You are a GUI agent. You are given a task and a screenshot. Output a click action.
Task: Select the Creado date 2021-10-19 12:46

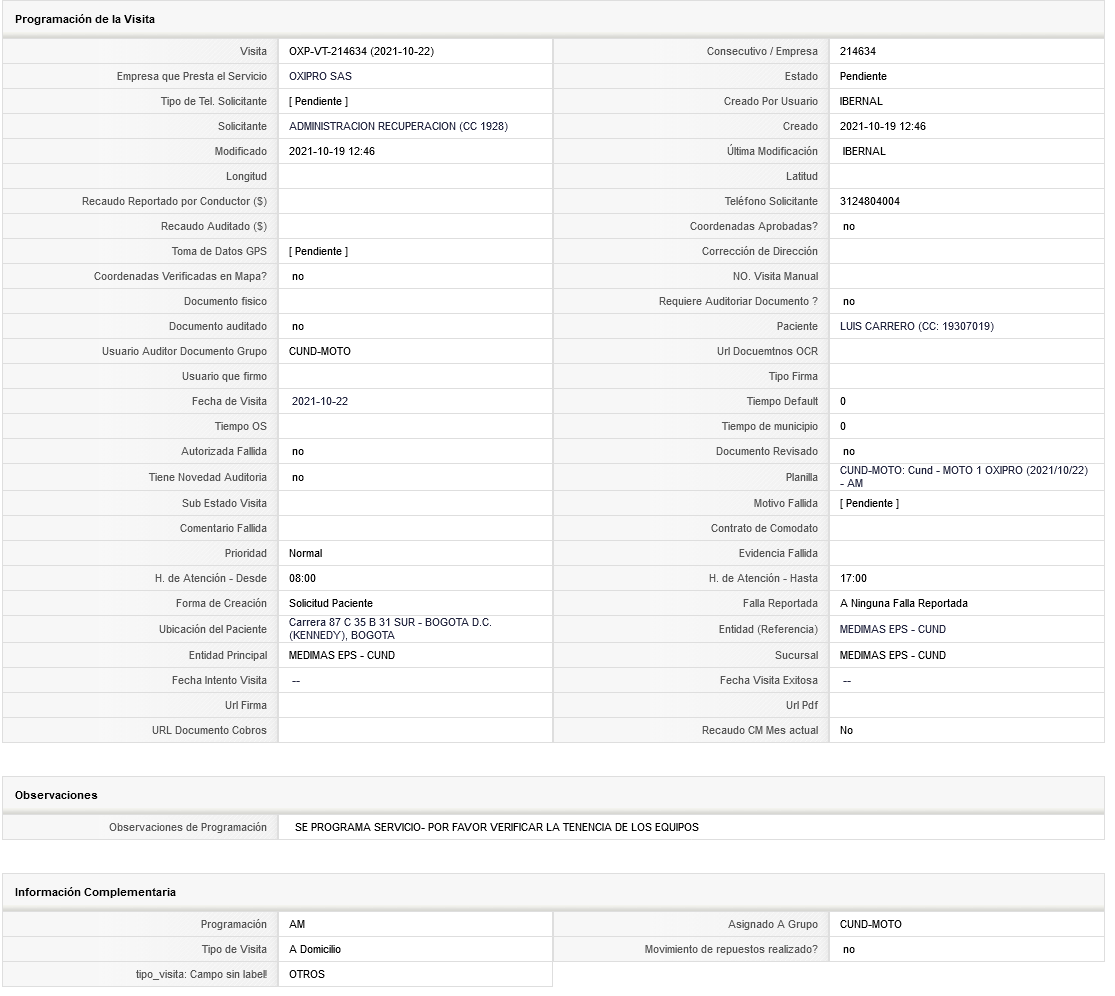pos(882,126)
